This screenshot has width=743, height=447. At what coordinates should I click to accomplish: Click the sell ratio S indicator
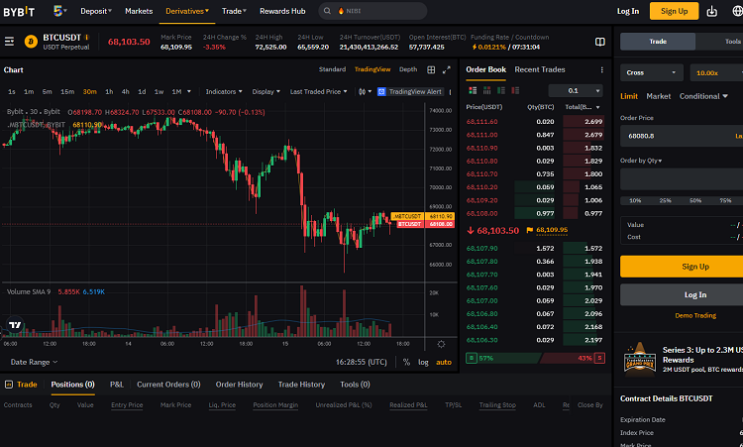(599, 358)
